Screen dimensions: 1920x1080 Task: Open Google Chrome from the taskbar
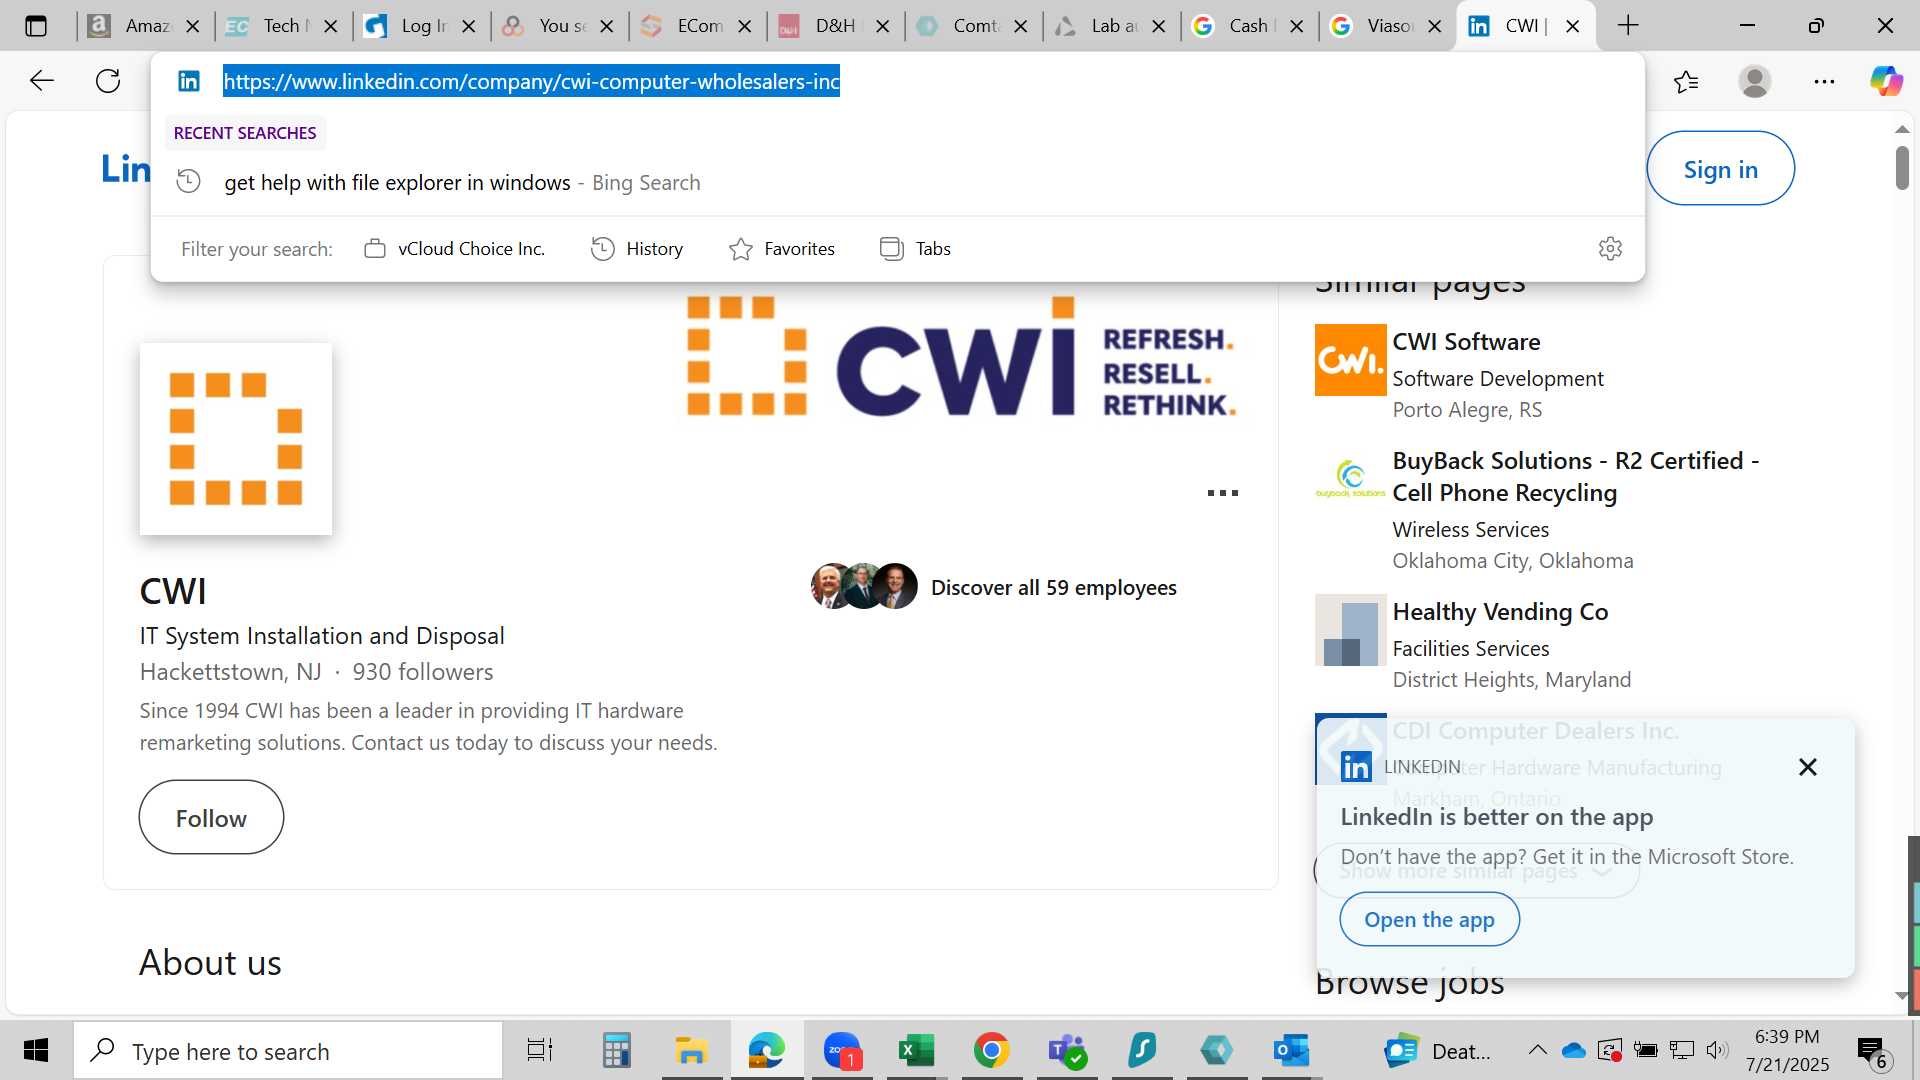[x=991, y=1050]
